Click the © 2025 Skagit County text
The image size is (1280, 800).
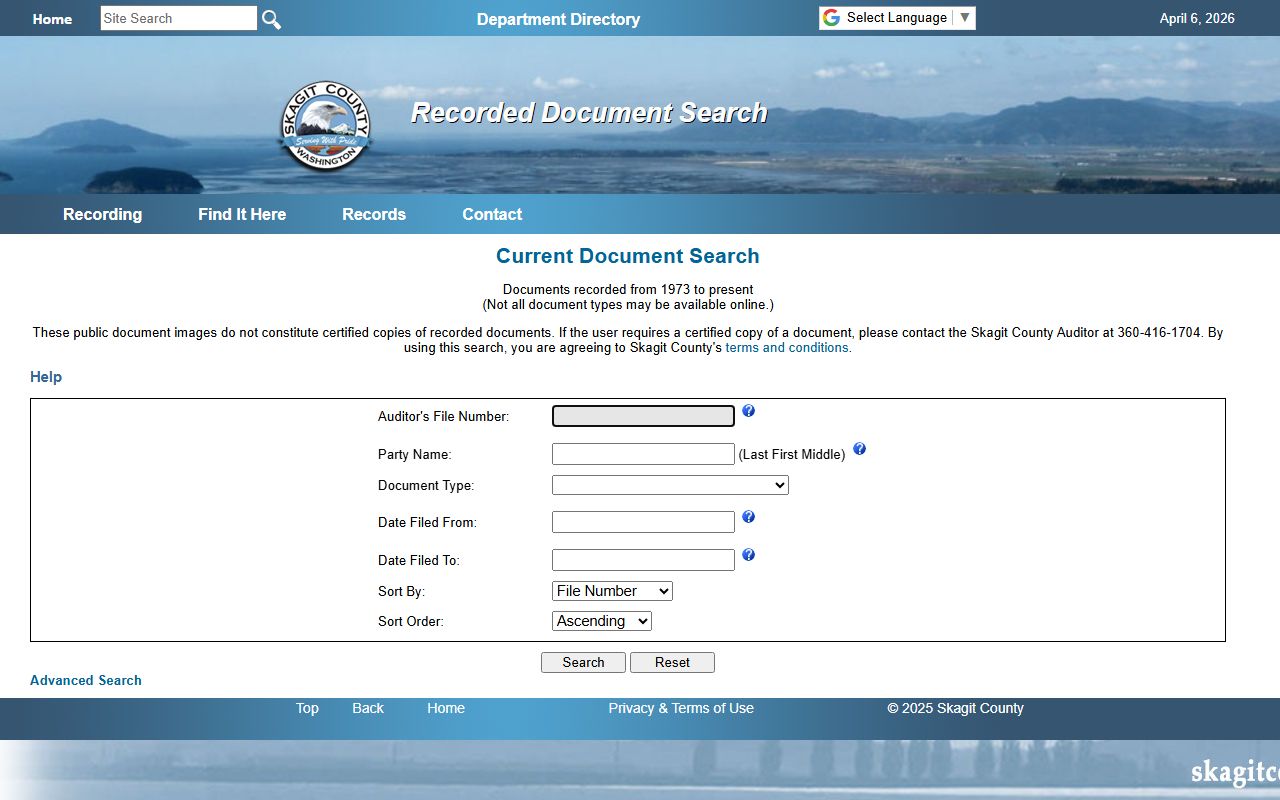click(955, 708)
